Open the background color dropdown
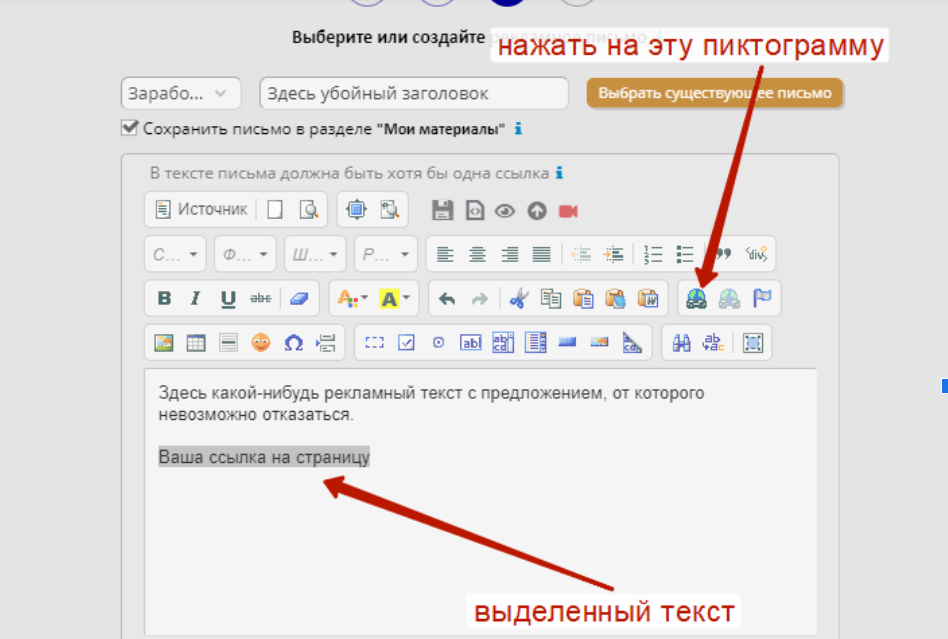The image size is (948, 639). (x=394, y=299)
